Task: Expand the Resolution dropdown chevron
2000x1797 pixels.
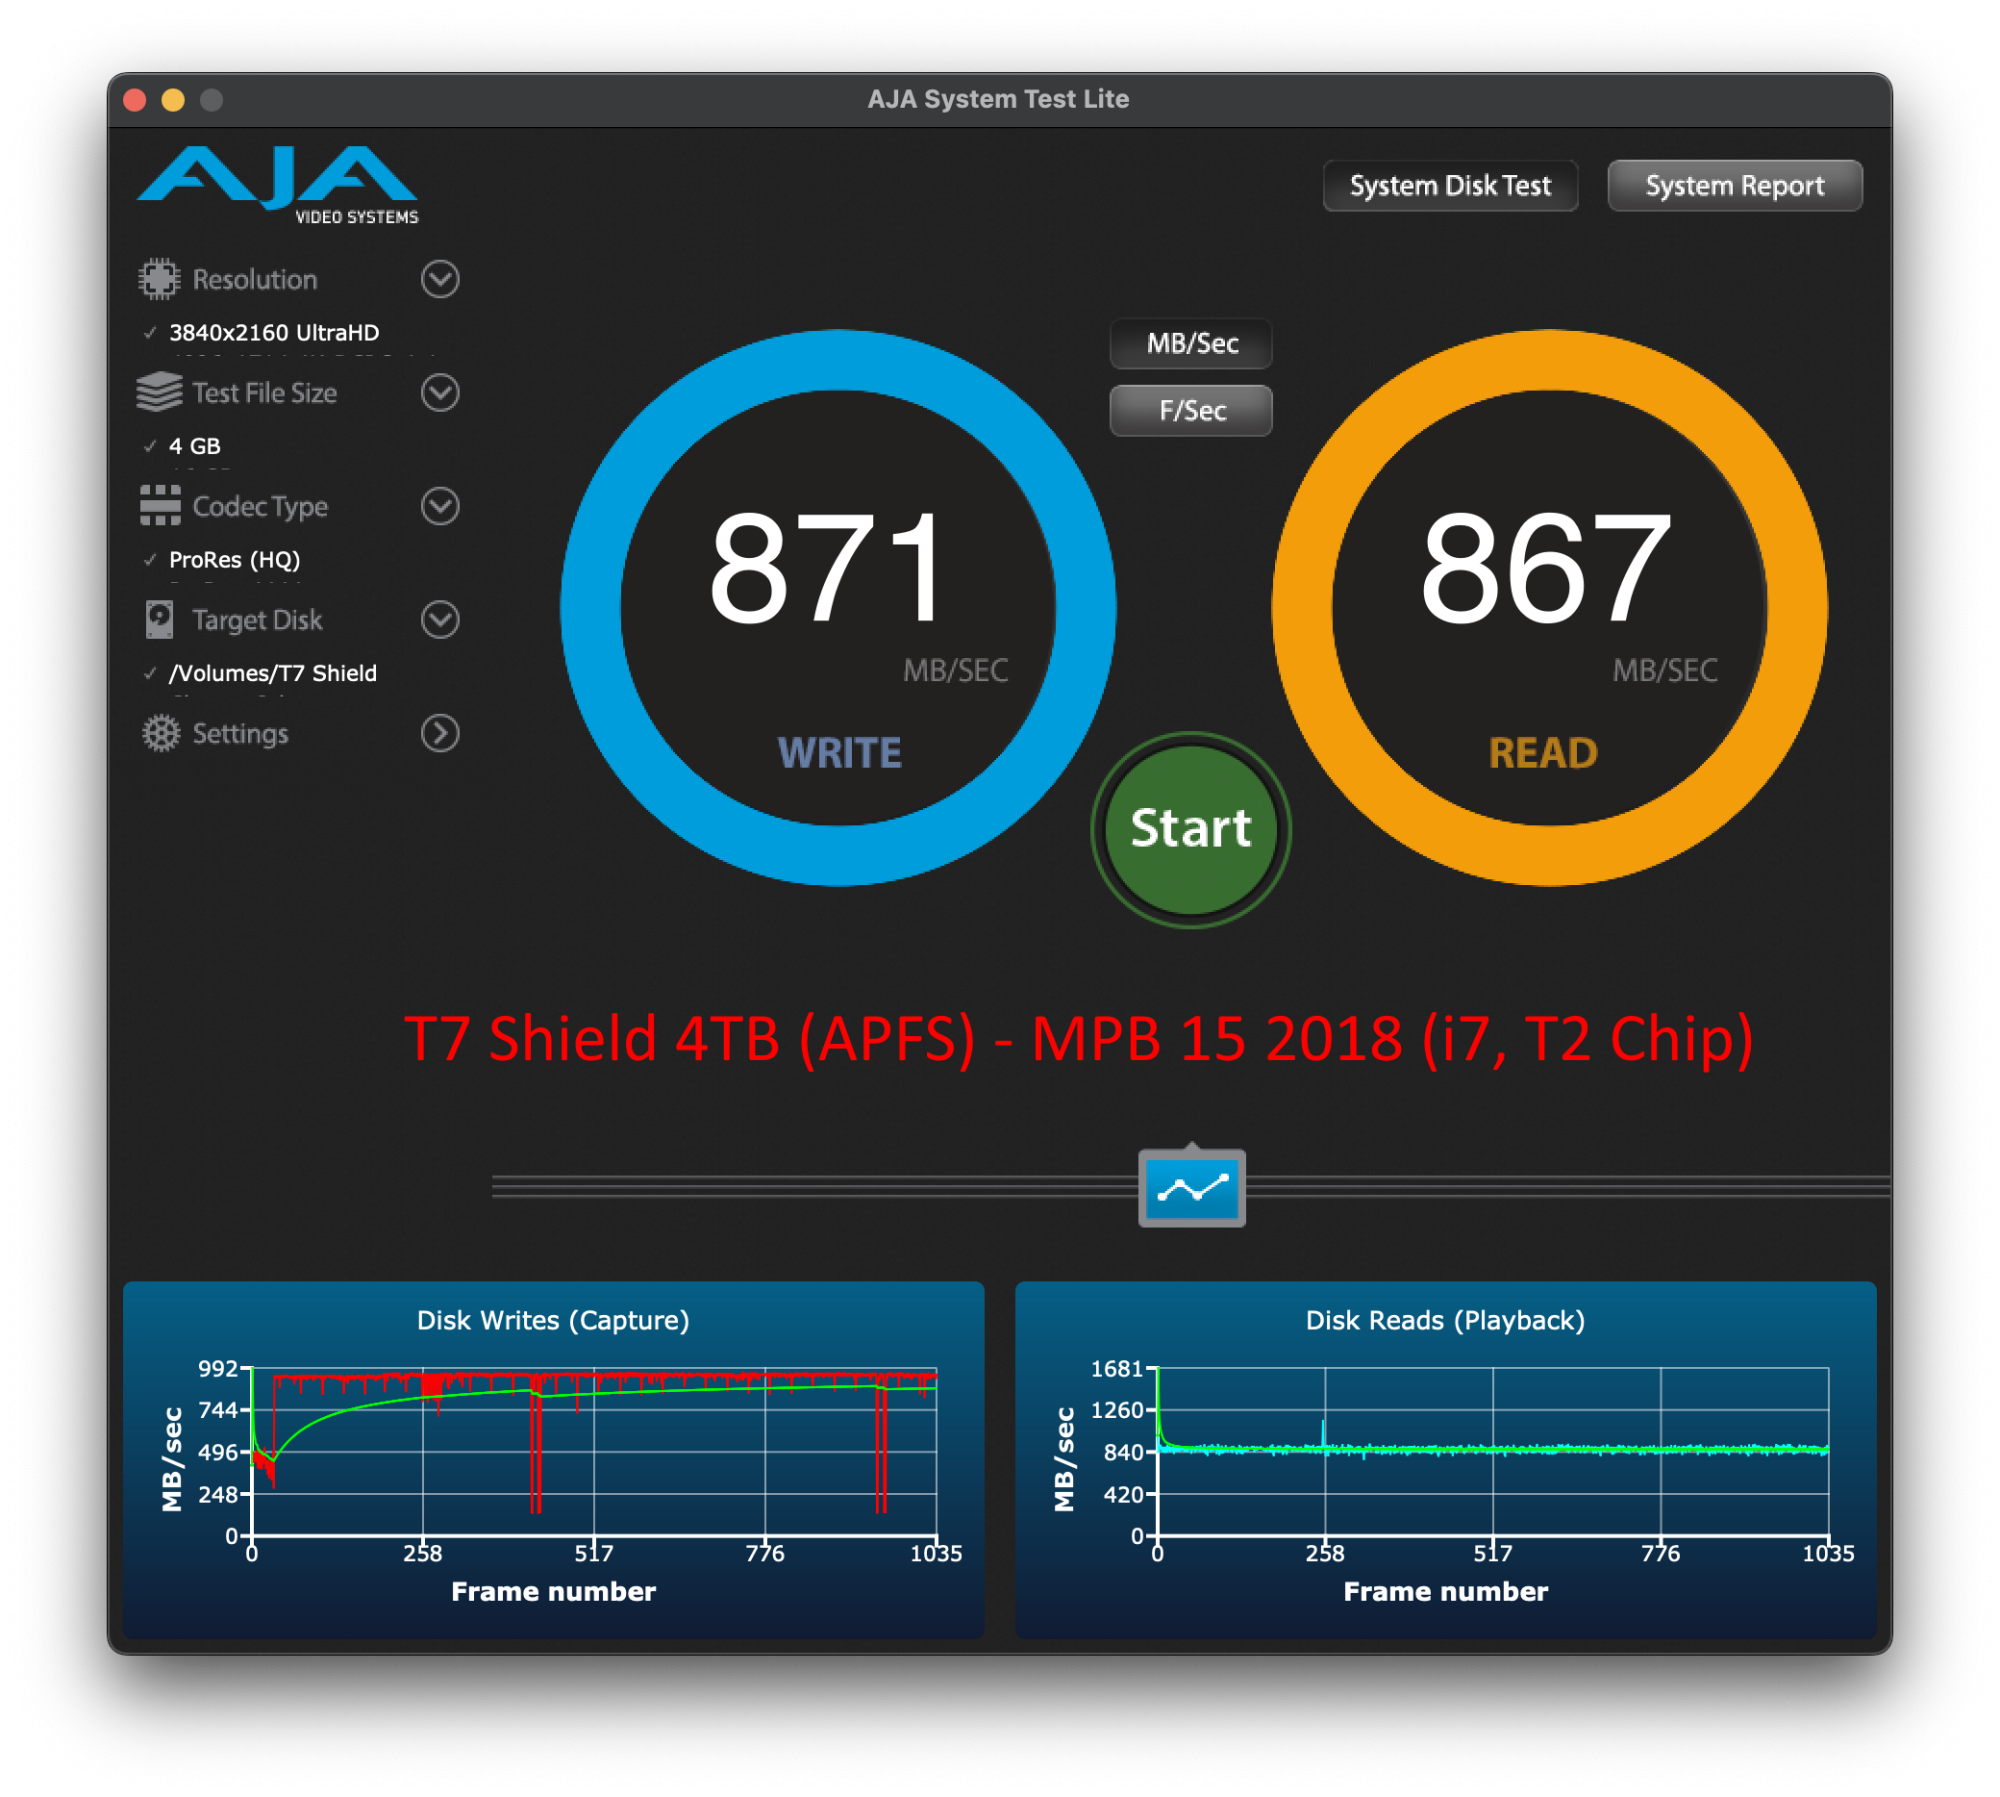Action: 440,279
